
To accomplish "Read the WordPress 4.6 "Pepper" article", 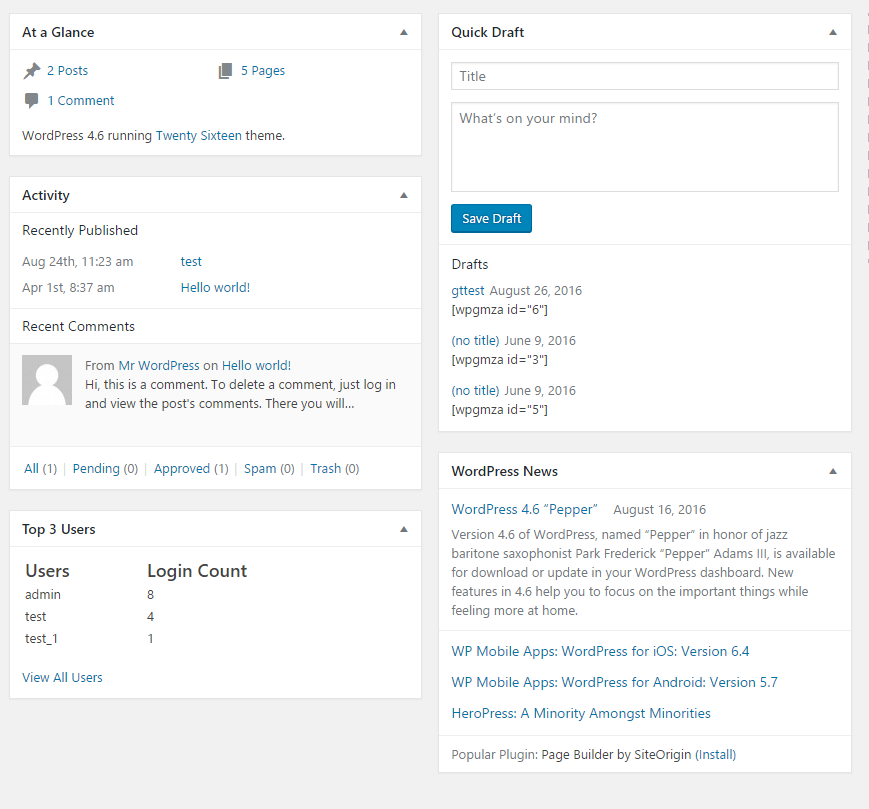I will 524,509.
